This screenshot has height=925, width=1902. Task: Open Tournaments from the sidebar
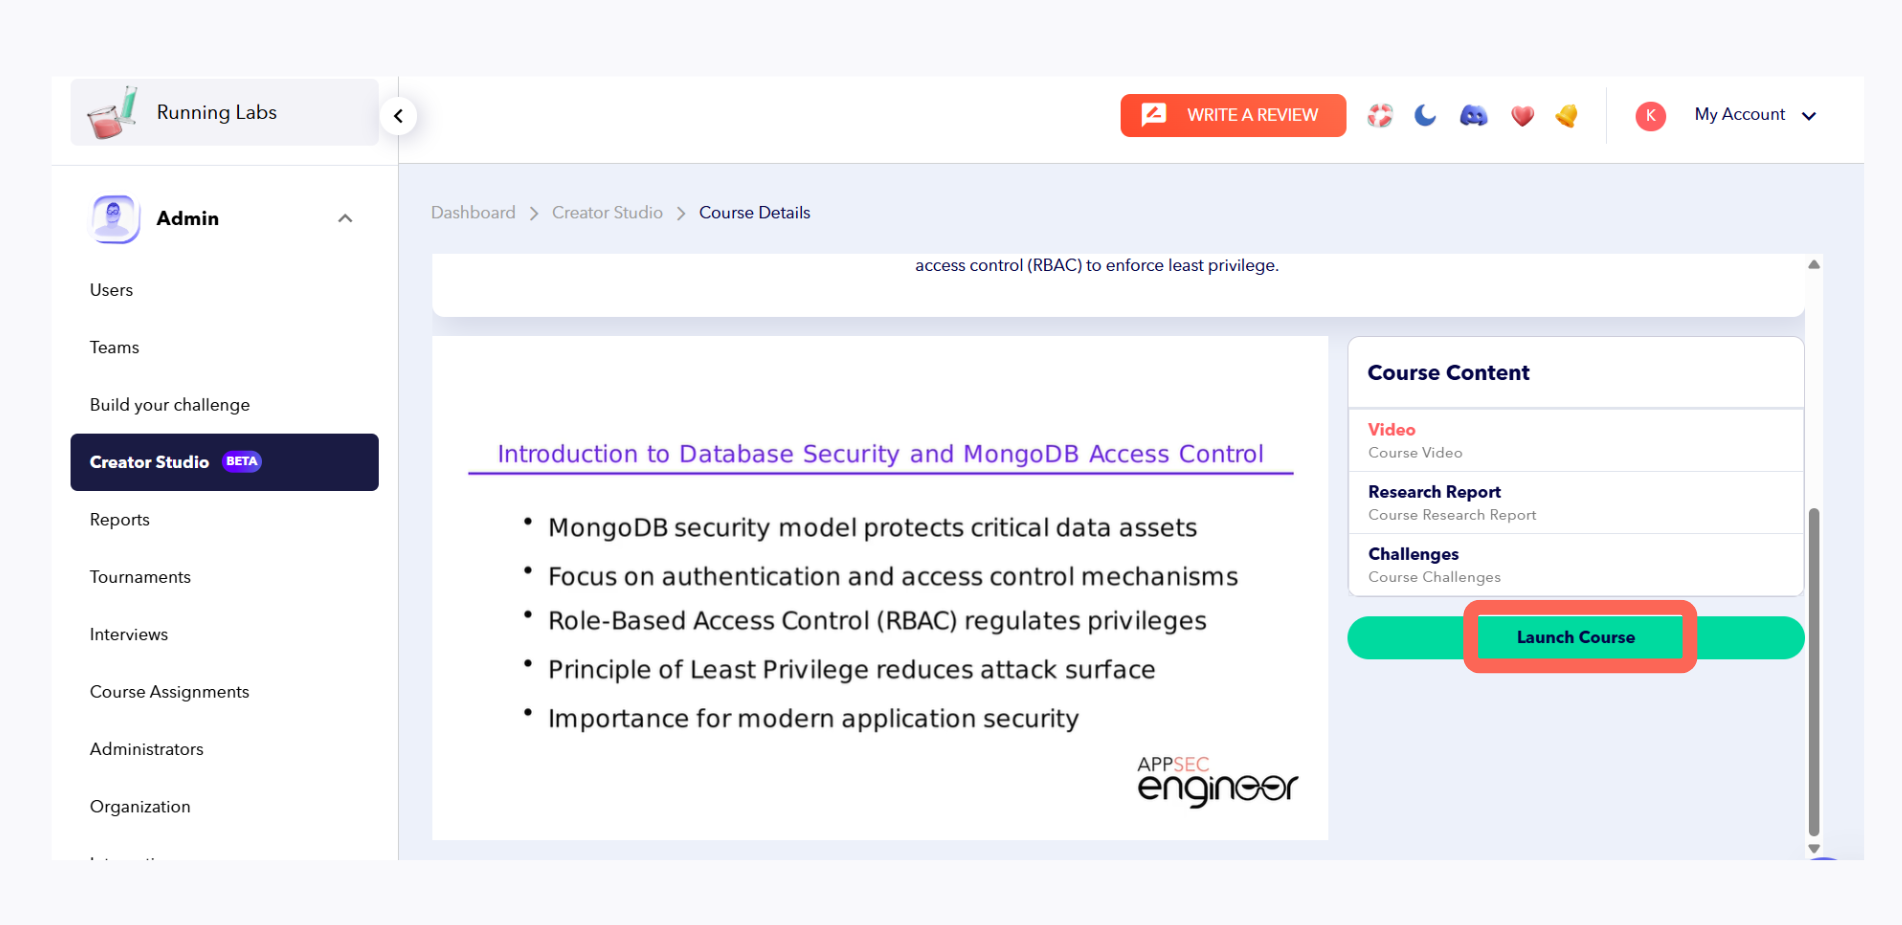click(x=140, y=577)
